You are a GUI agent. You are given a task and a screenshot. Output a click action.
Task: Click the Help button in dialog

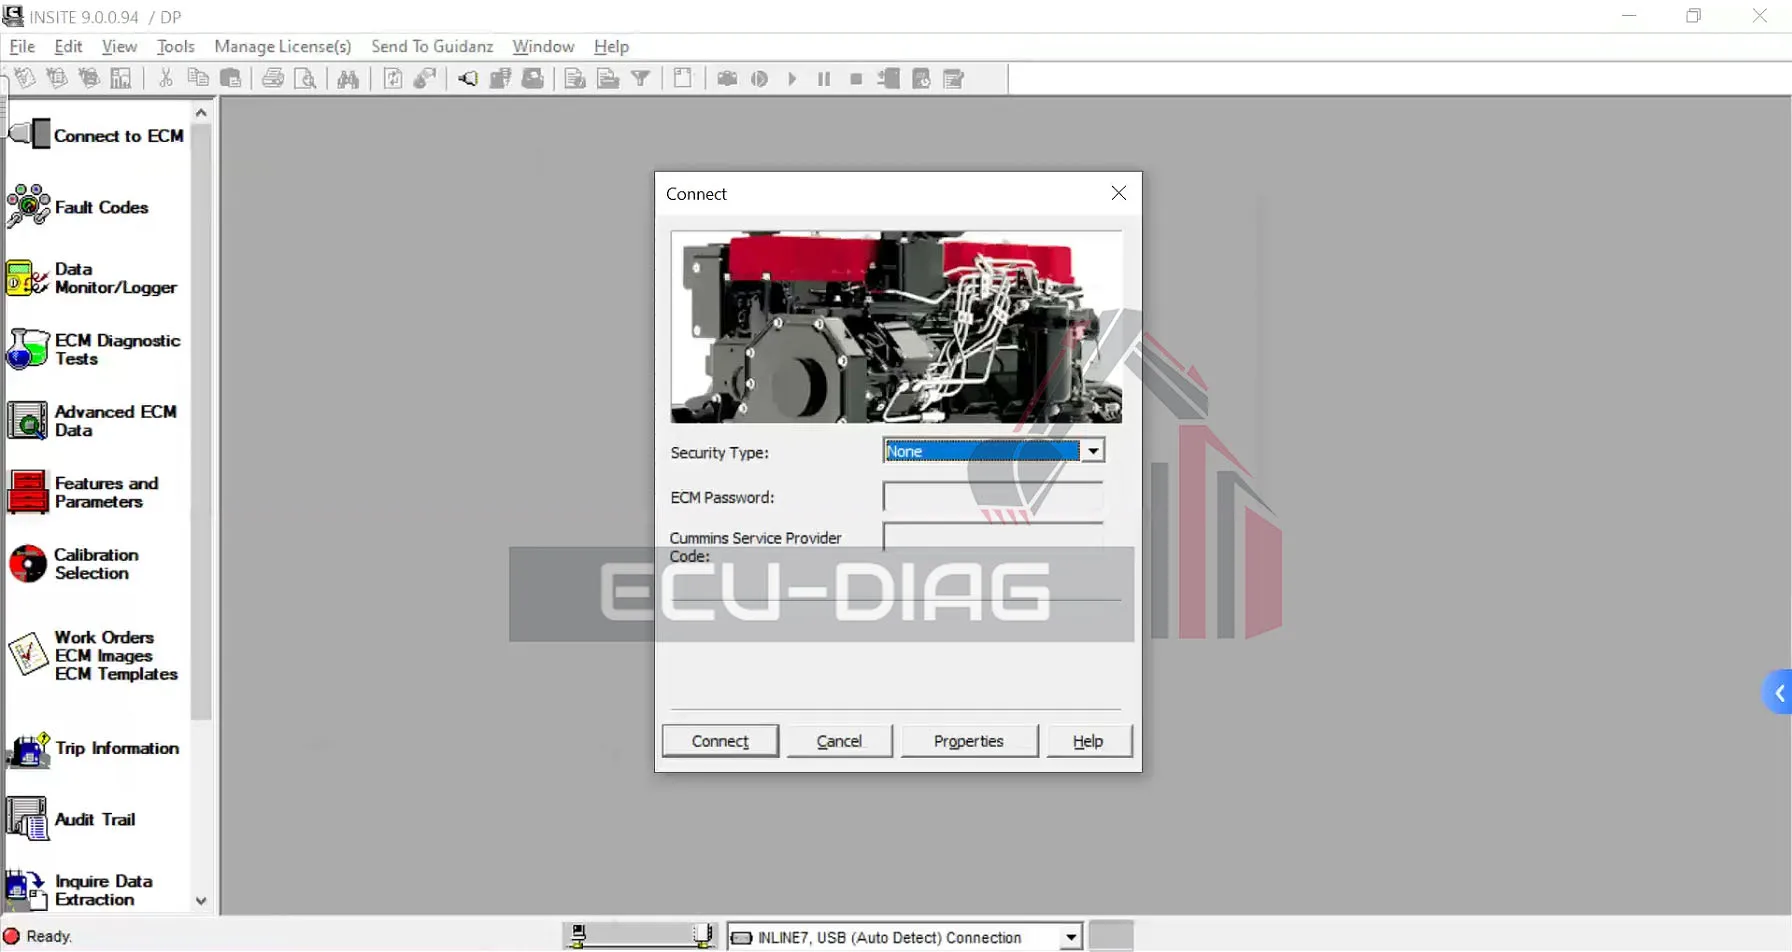[x=1088, y=741]
